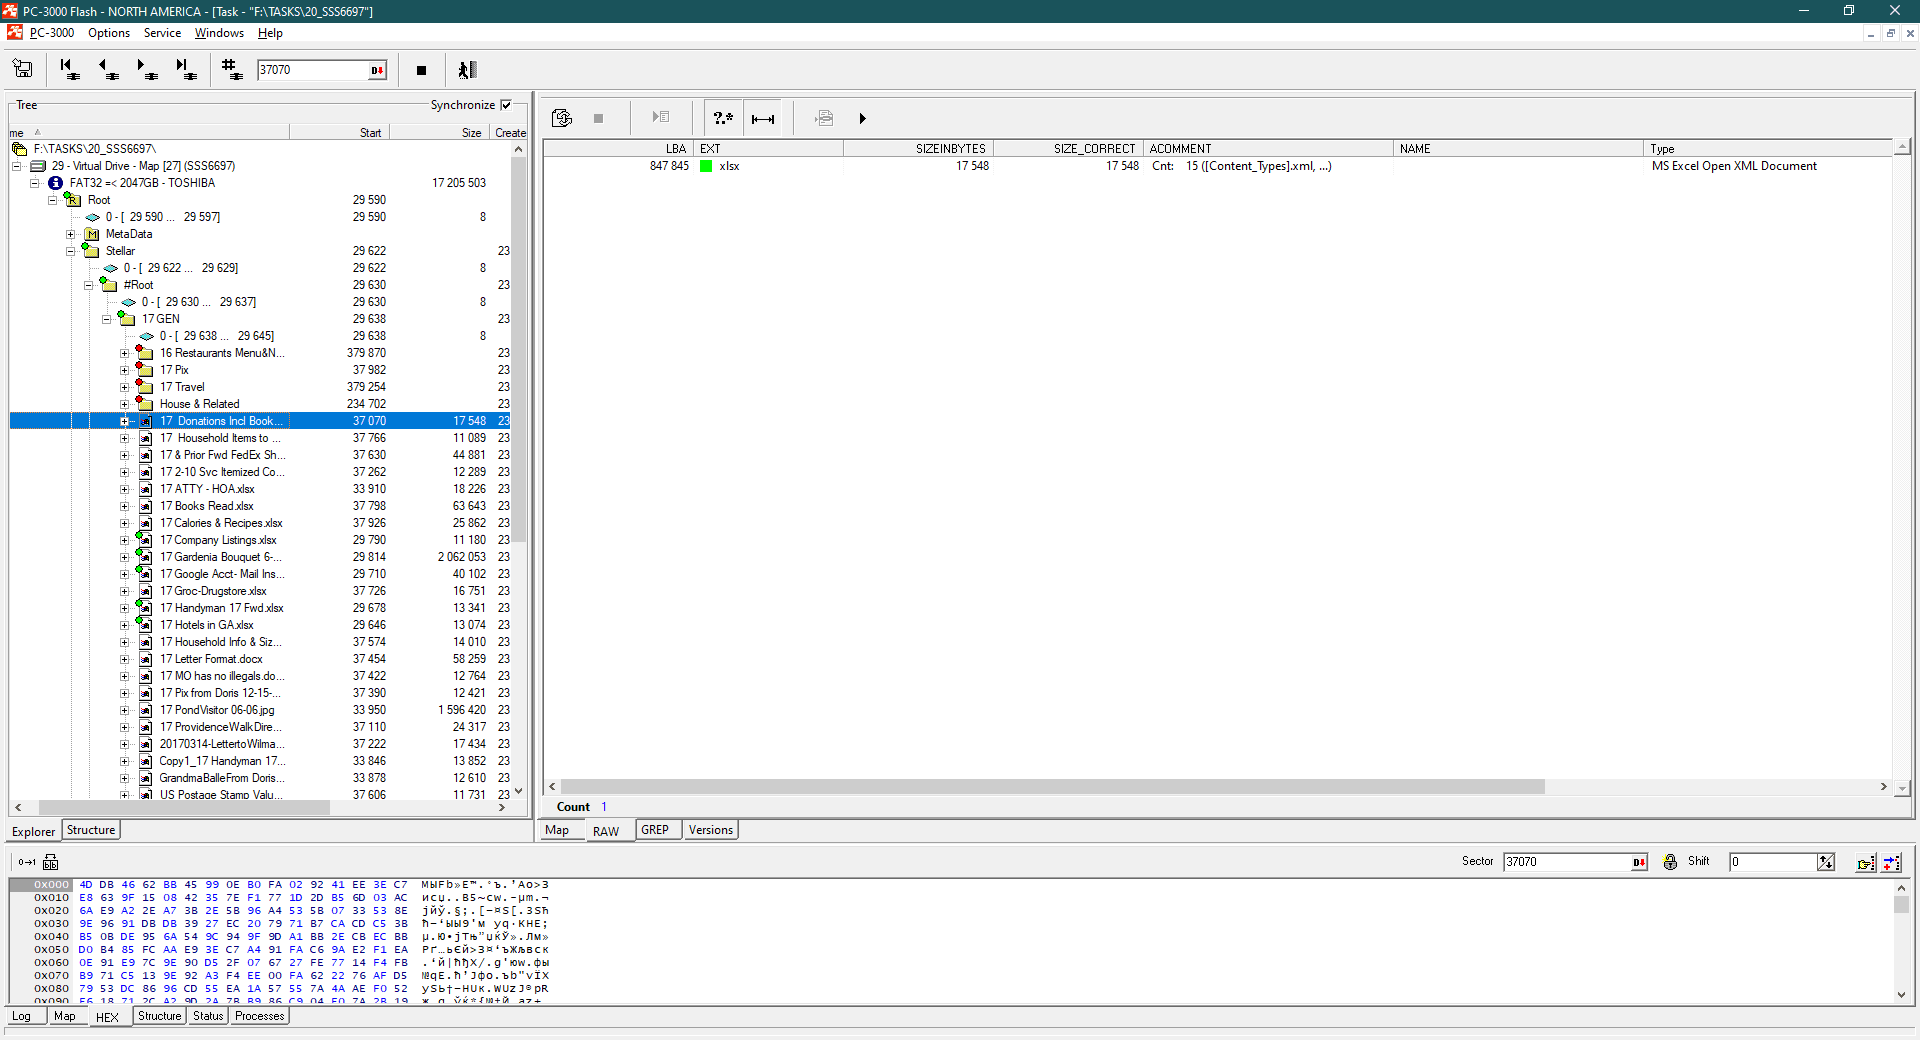Click the refresh document icon in right pane
The width and height of the screenshot is (1920, 1040).
(562, 118)
